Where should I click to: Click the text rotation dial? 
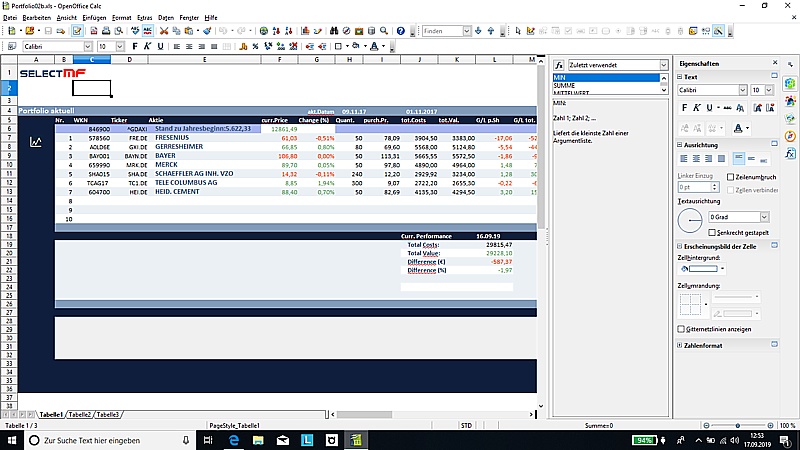point(690,221)
